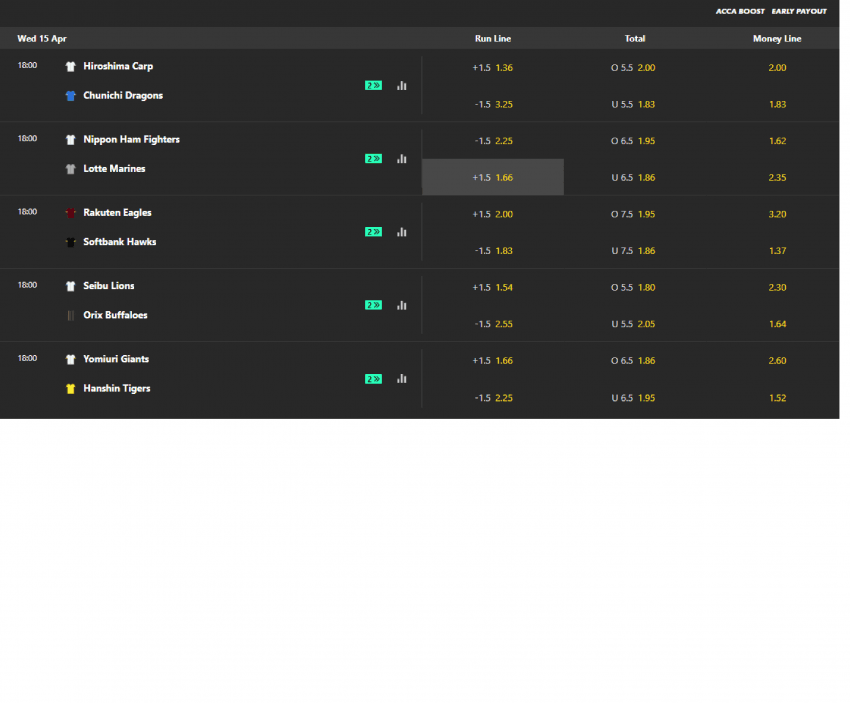Select Under 6.5 total for Giants-Tigers game
This screenshot has width=850, height=703.
point(634,398)
